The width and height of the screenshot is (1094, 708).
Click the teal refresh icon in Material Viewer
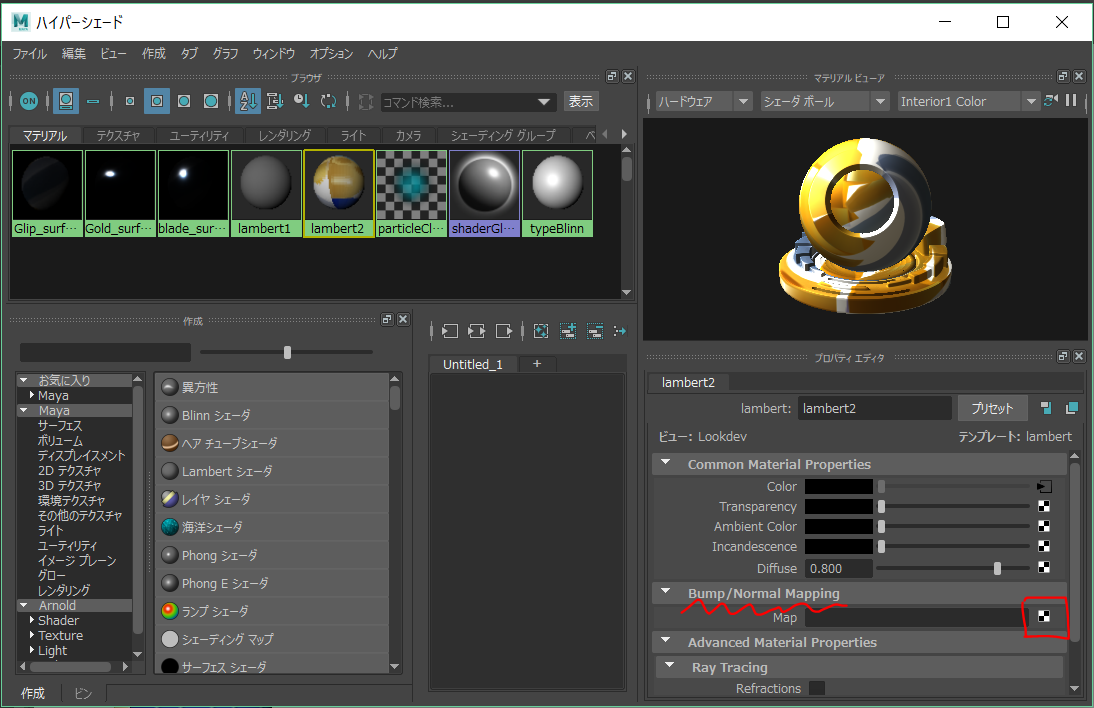click(1051, 100)
